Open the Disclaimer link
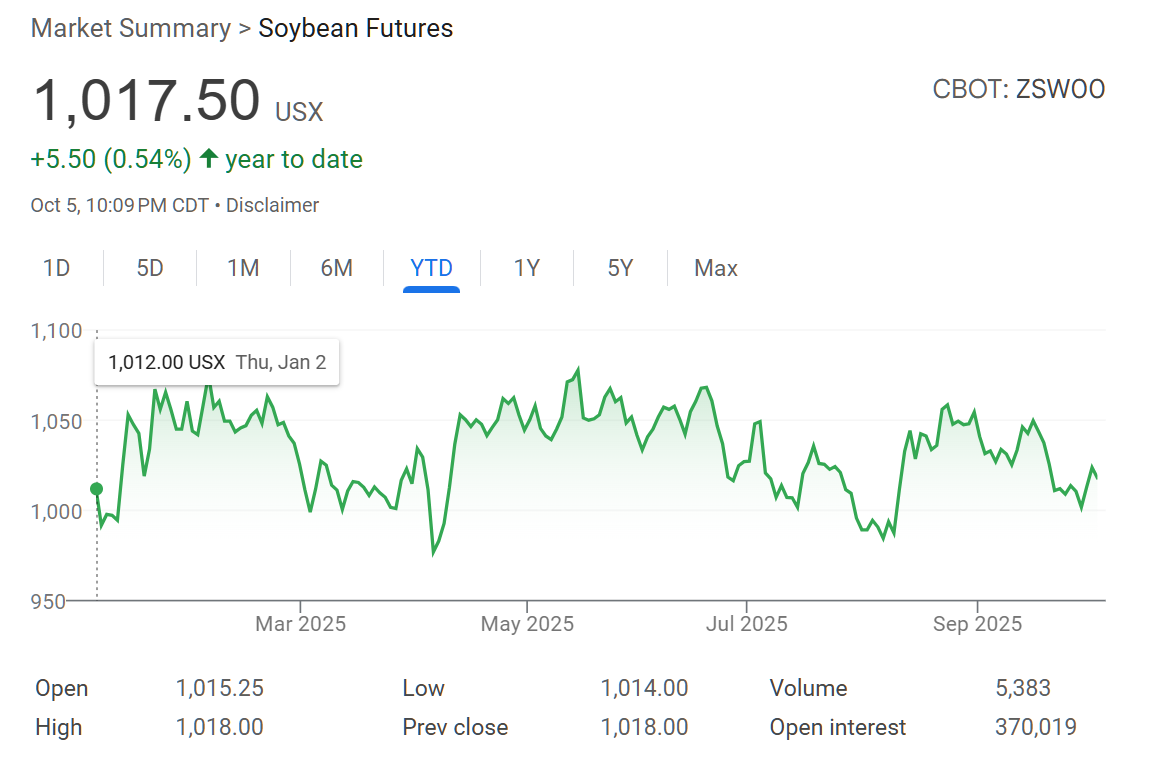Image resolution: width=1168 pixels, height=757 pixels. 272,205
